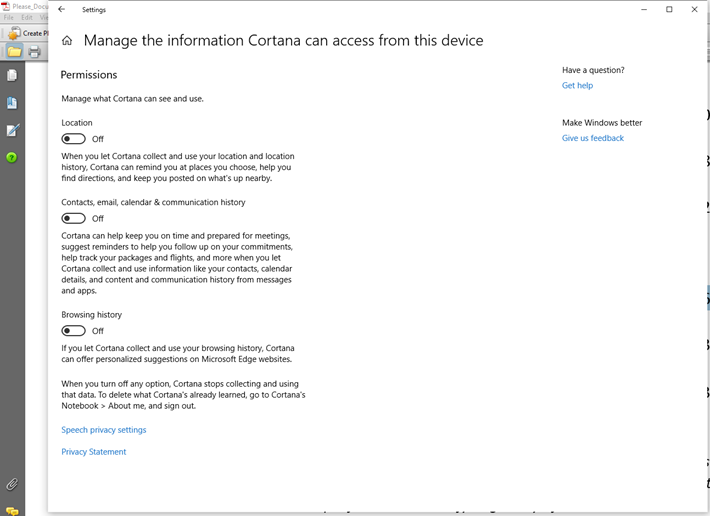
Task: Click the 'Manage what Cortana can see and use.' text
Action: (x=132, y=99)
